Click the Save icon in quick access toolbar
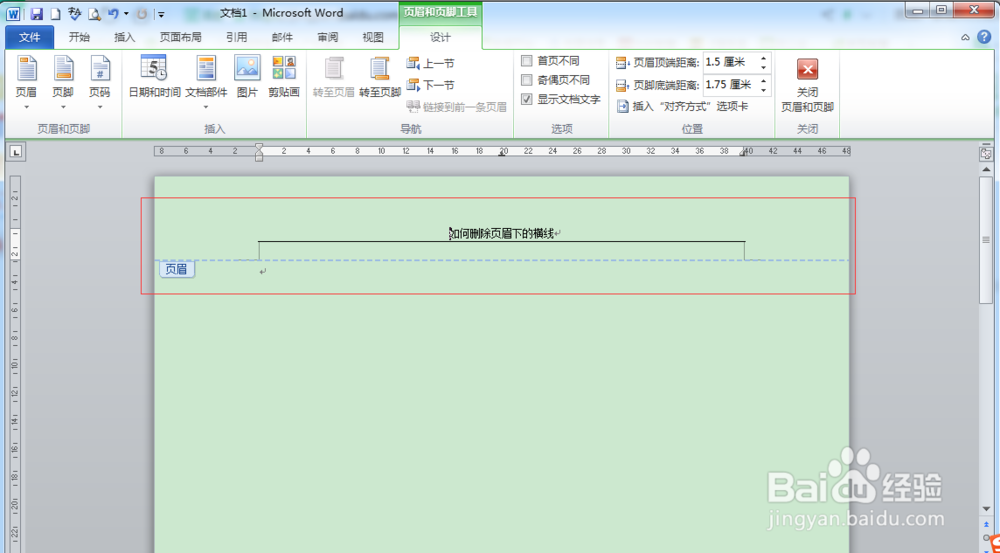The image size is (1000, 553). click(36, 13)
